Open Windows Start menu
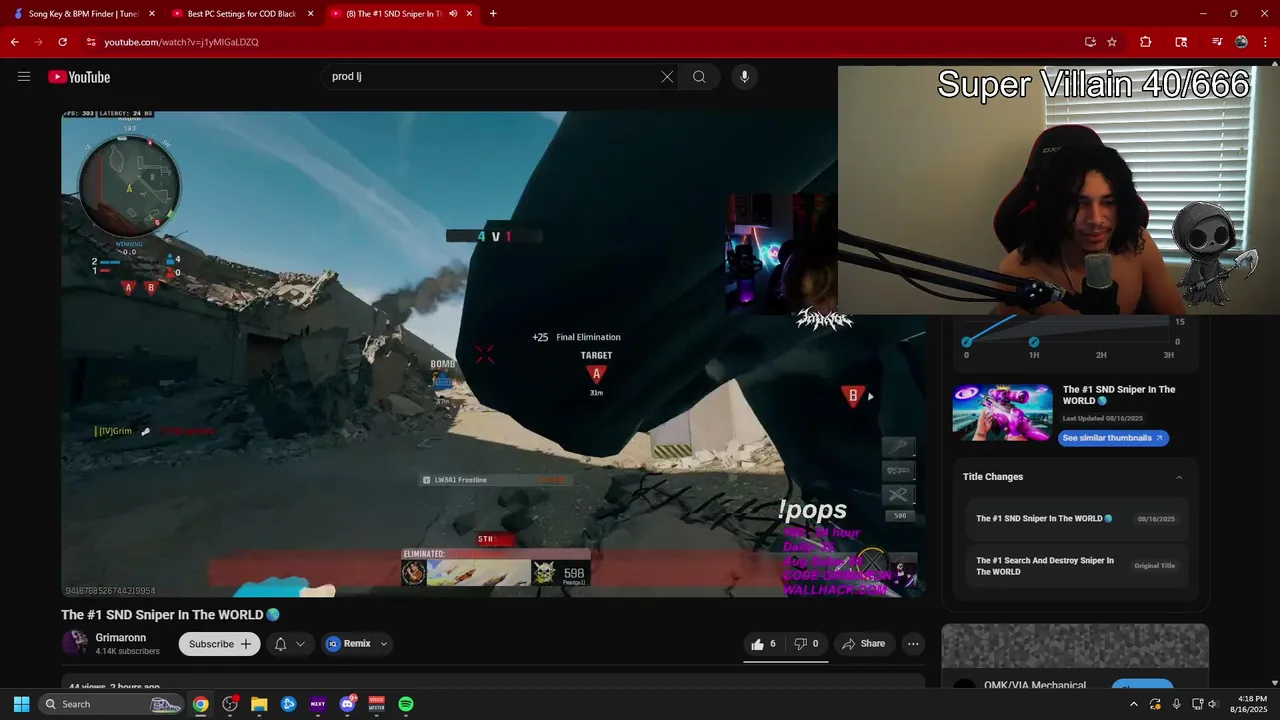The image size is (1280, 720). pos(21,704)
